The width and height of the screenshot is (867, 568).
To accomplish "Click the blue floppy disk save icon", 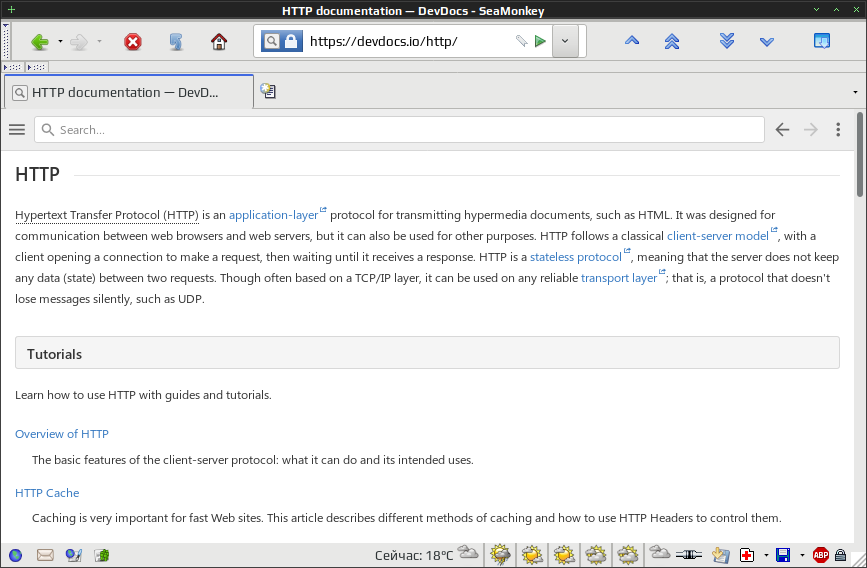I will (x=783, y=555).
